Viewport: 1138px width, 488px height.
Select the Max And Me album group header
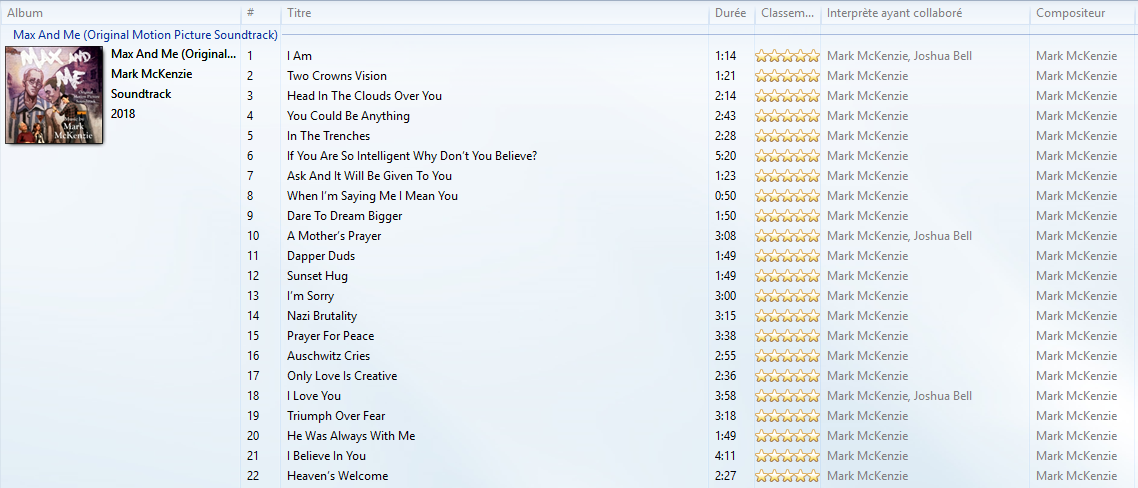coord(145,35)
